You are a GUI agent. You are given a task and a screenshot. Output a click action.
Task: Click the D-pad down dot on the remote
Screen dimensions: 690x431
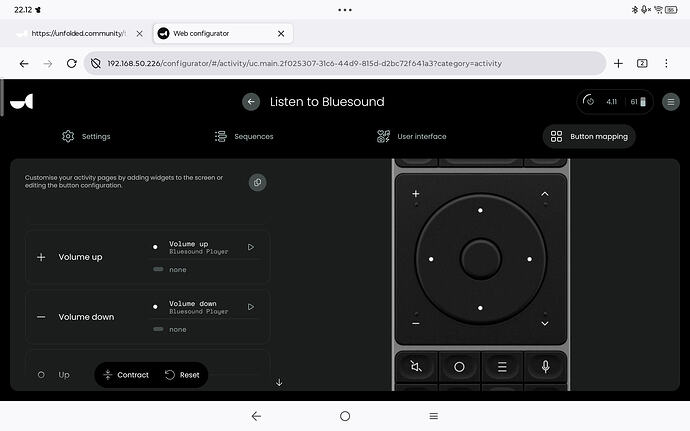pyautogui.click(x=480, y=308)
